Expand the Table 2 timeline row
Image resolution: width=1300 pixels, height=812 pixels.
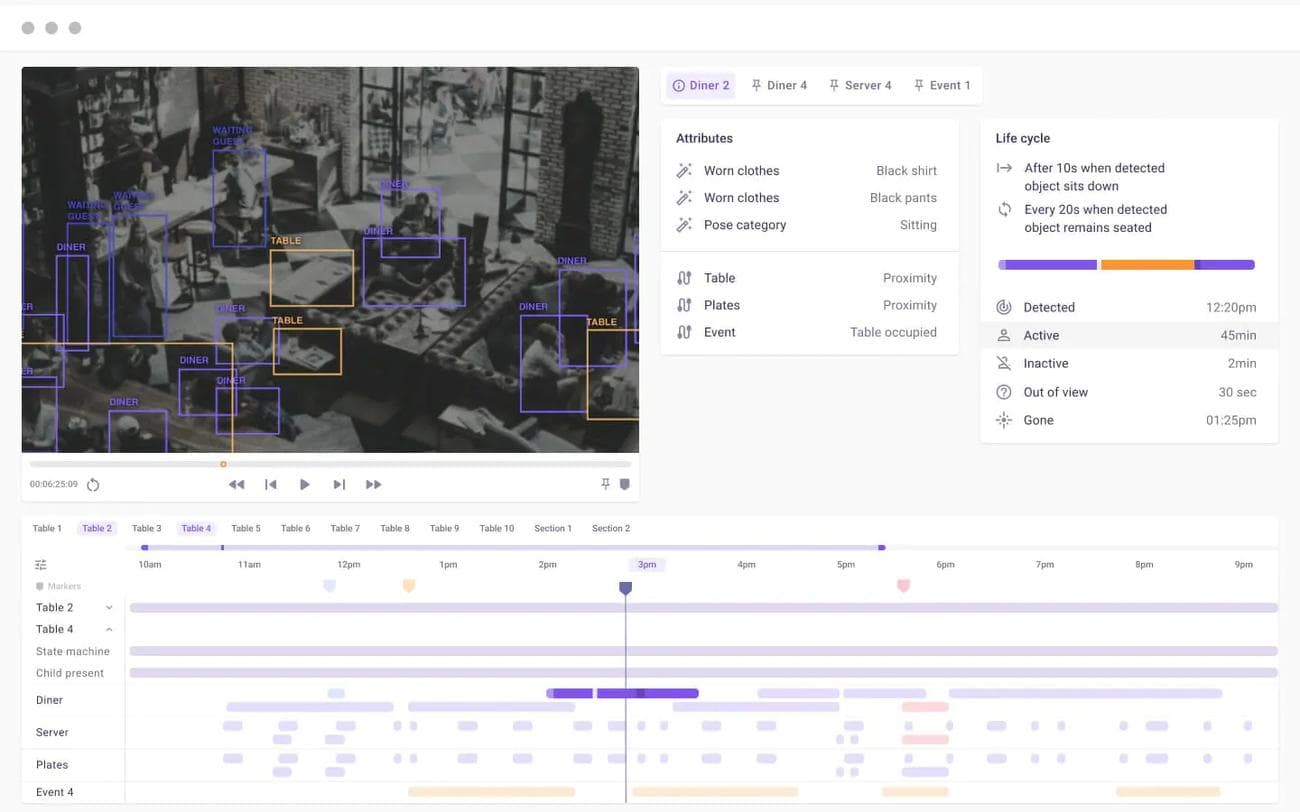tap(109, 608)
